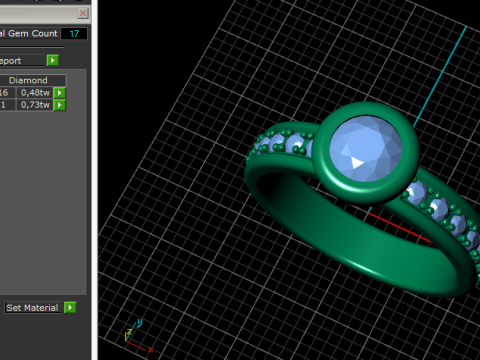Select the 0,48tw weight cell

35,93
